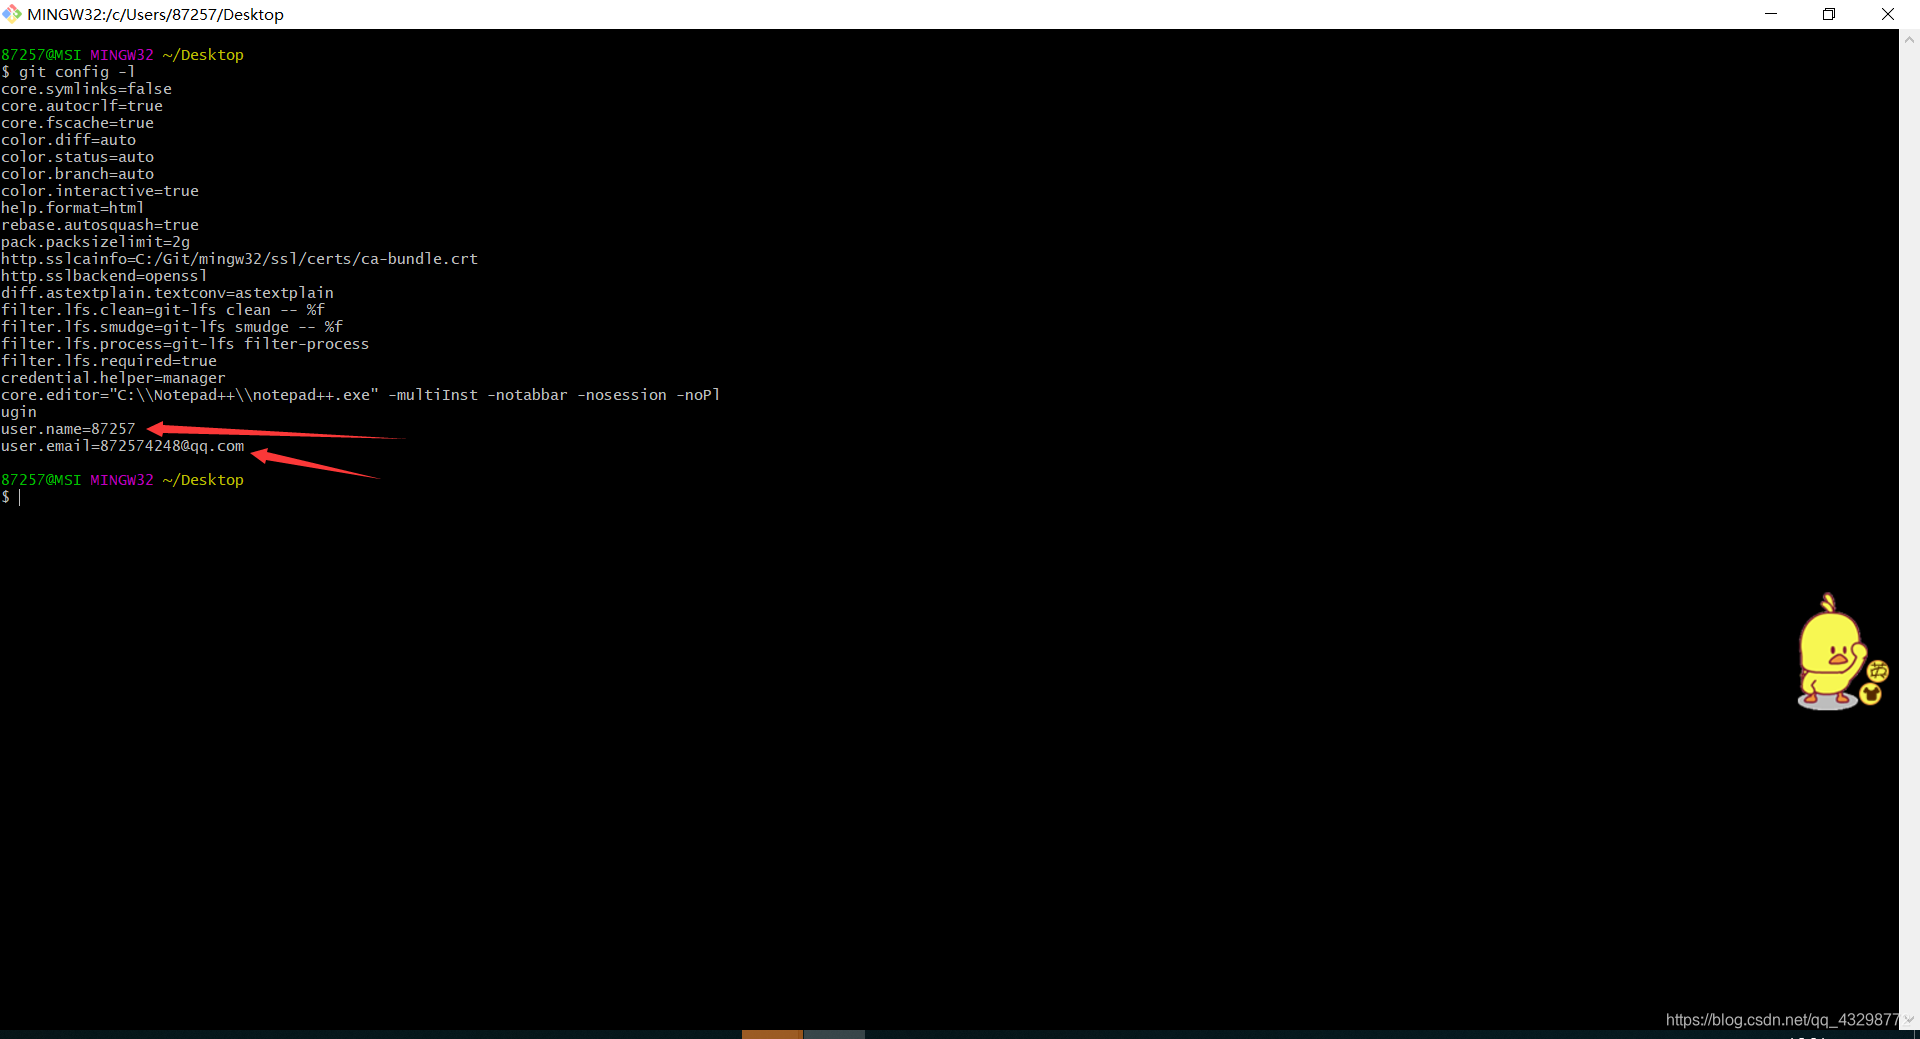Screen dimensions: 1920x1039
Task: Click the line 'color.status=auto'
Action: point(77,157)
